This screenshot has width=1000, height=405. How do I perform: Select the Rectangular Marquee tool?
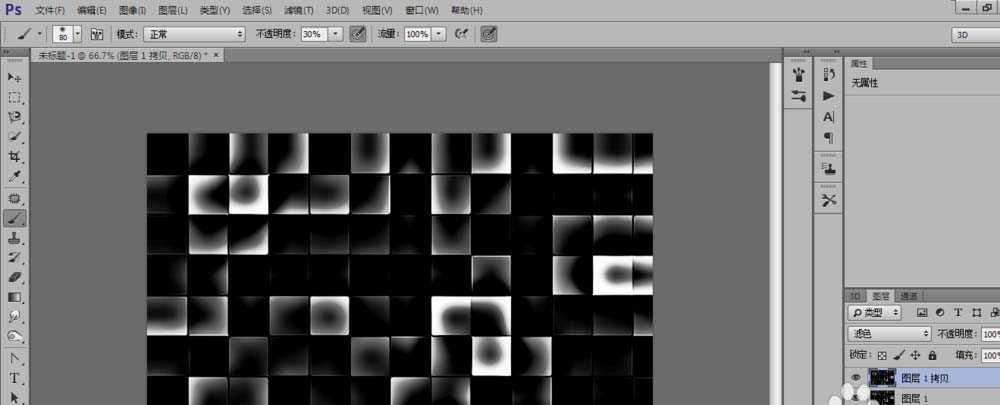tap(15, 97)
